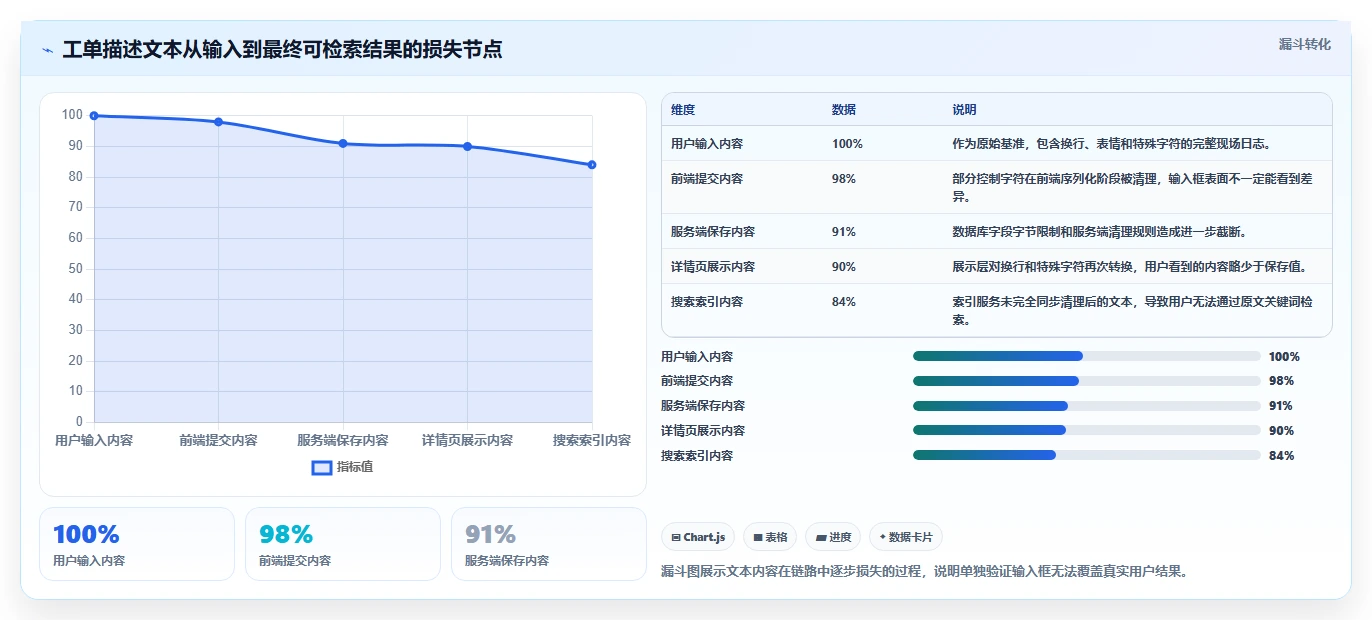Image resolution: width=1372 pixels, height=620 pixels.
Task: Open the 100% 用户输入内容 stat card
Action: (x=137, y=544)
